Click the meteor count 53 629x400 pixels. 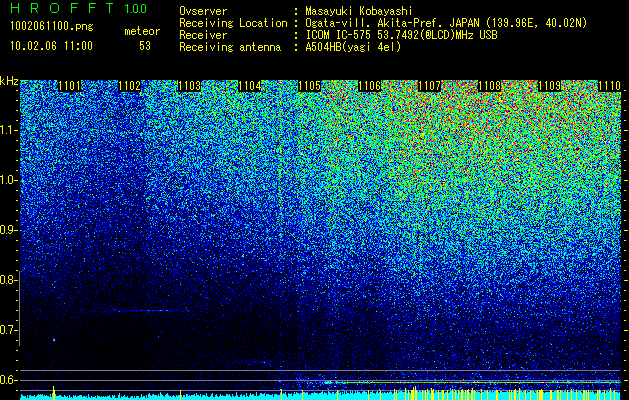click(145, 46)
